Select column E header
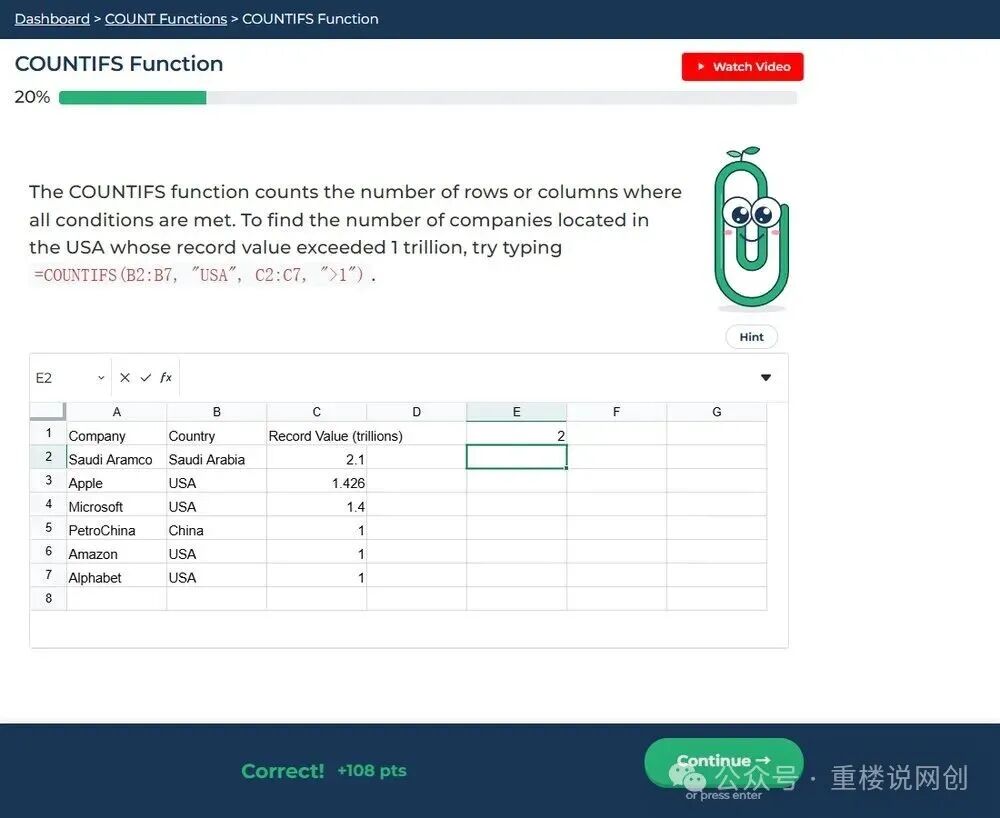The height and width of the screenshot is (818, 1000). click(517, 412)
